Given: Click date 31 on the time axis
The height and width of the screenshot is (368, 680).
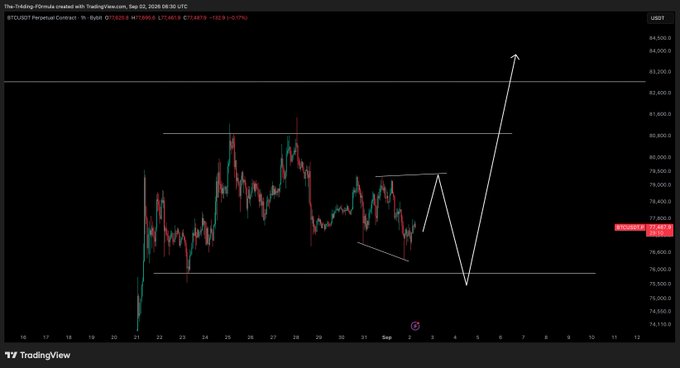Looking at the screenshot, I should pyautogui.click(x=364, y=337).
